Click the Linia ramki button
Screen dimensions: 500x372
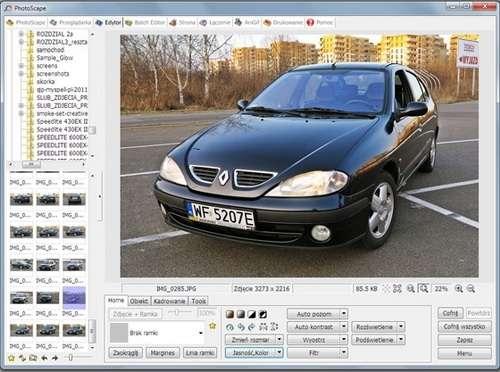click(200, 353)
